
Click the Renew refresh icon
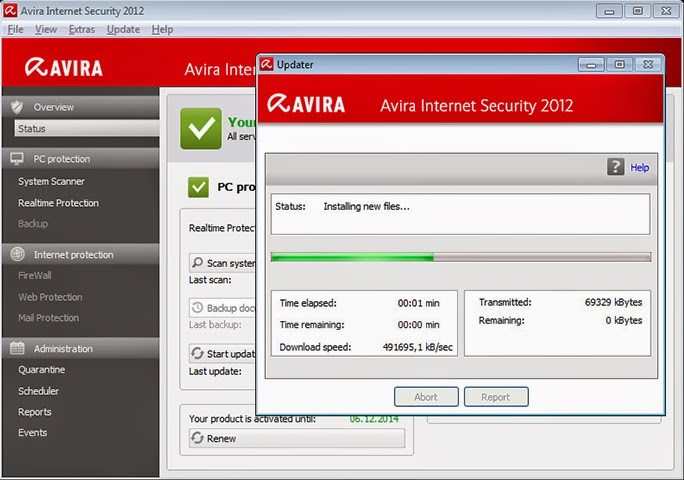(198, 438)
